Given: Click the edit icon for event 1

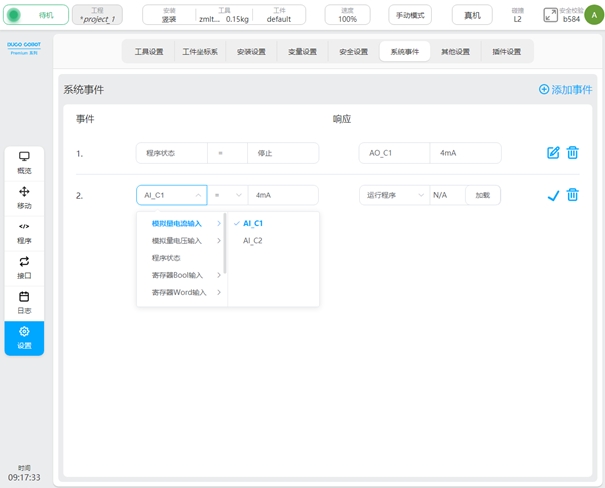Looking at the screenshot, I should point(553,153).
